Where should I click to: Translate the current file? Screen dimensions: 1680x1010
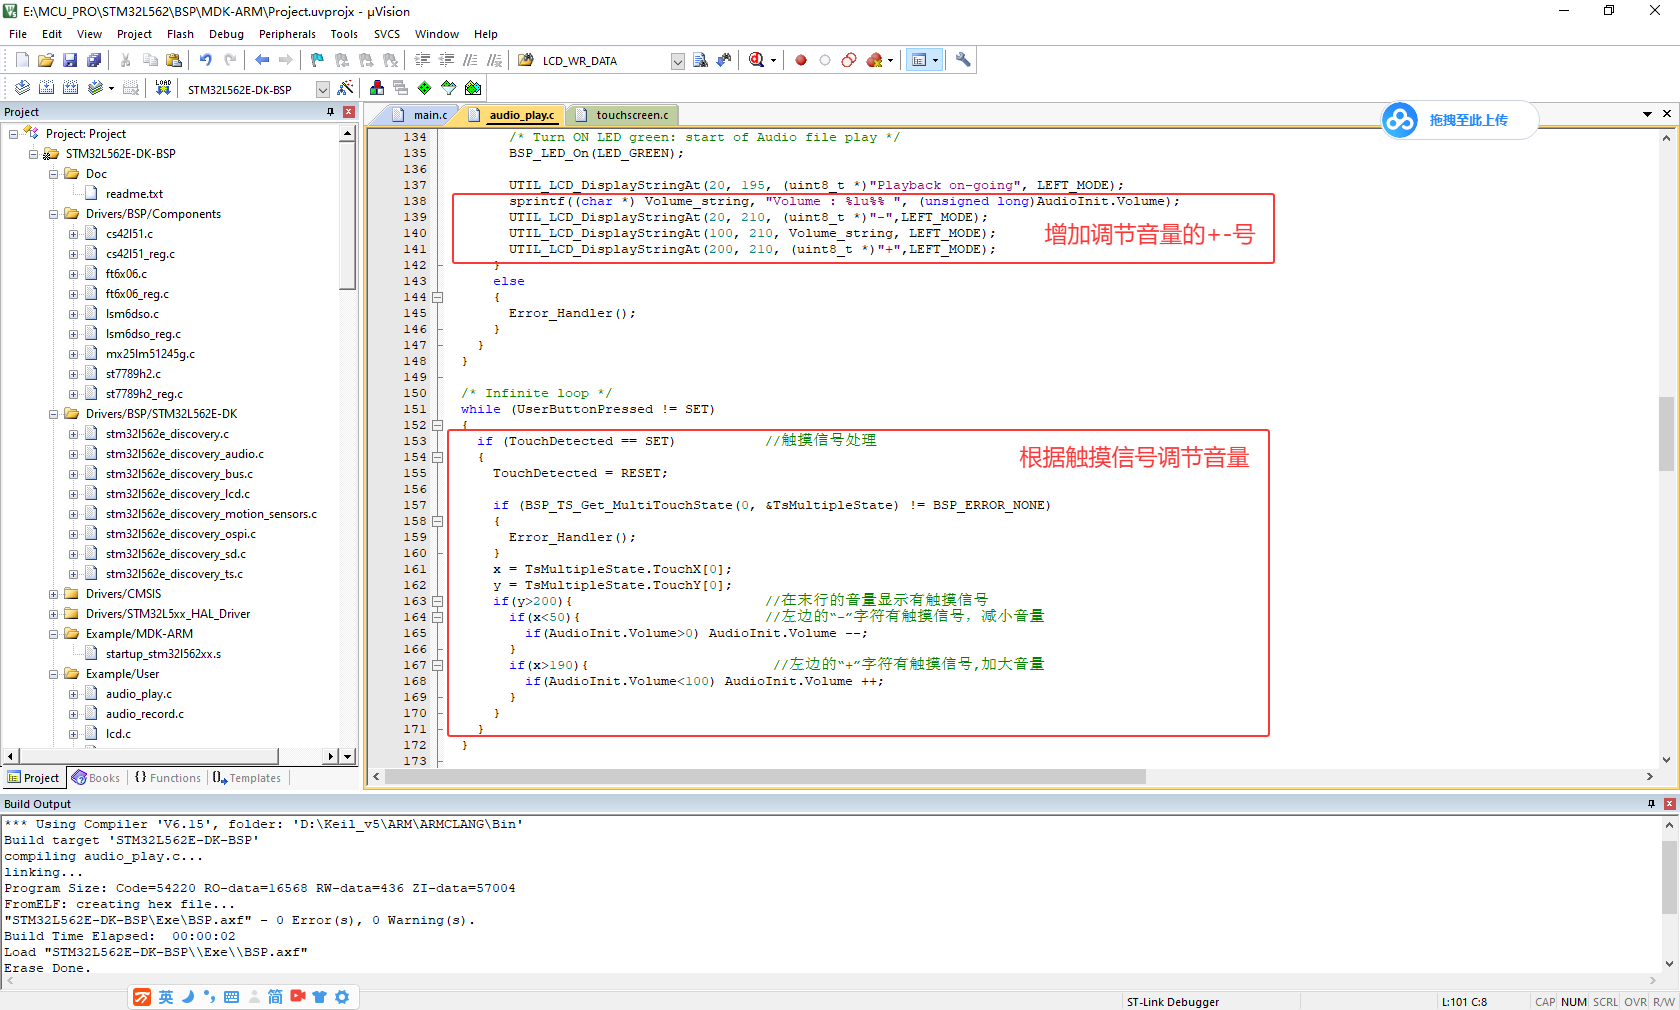pos(22,88)
